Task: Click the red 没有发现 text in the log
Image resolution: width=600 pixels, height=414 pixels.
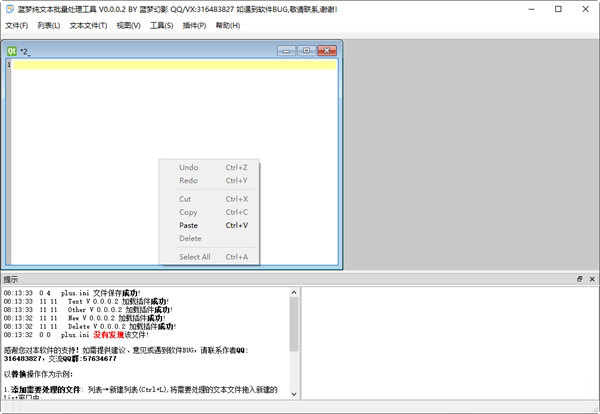Action: tap(109, 335)
